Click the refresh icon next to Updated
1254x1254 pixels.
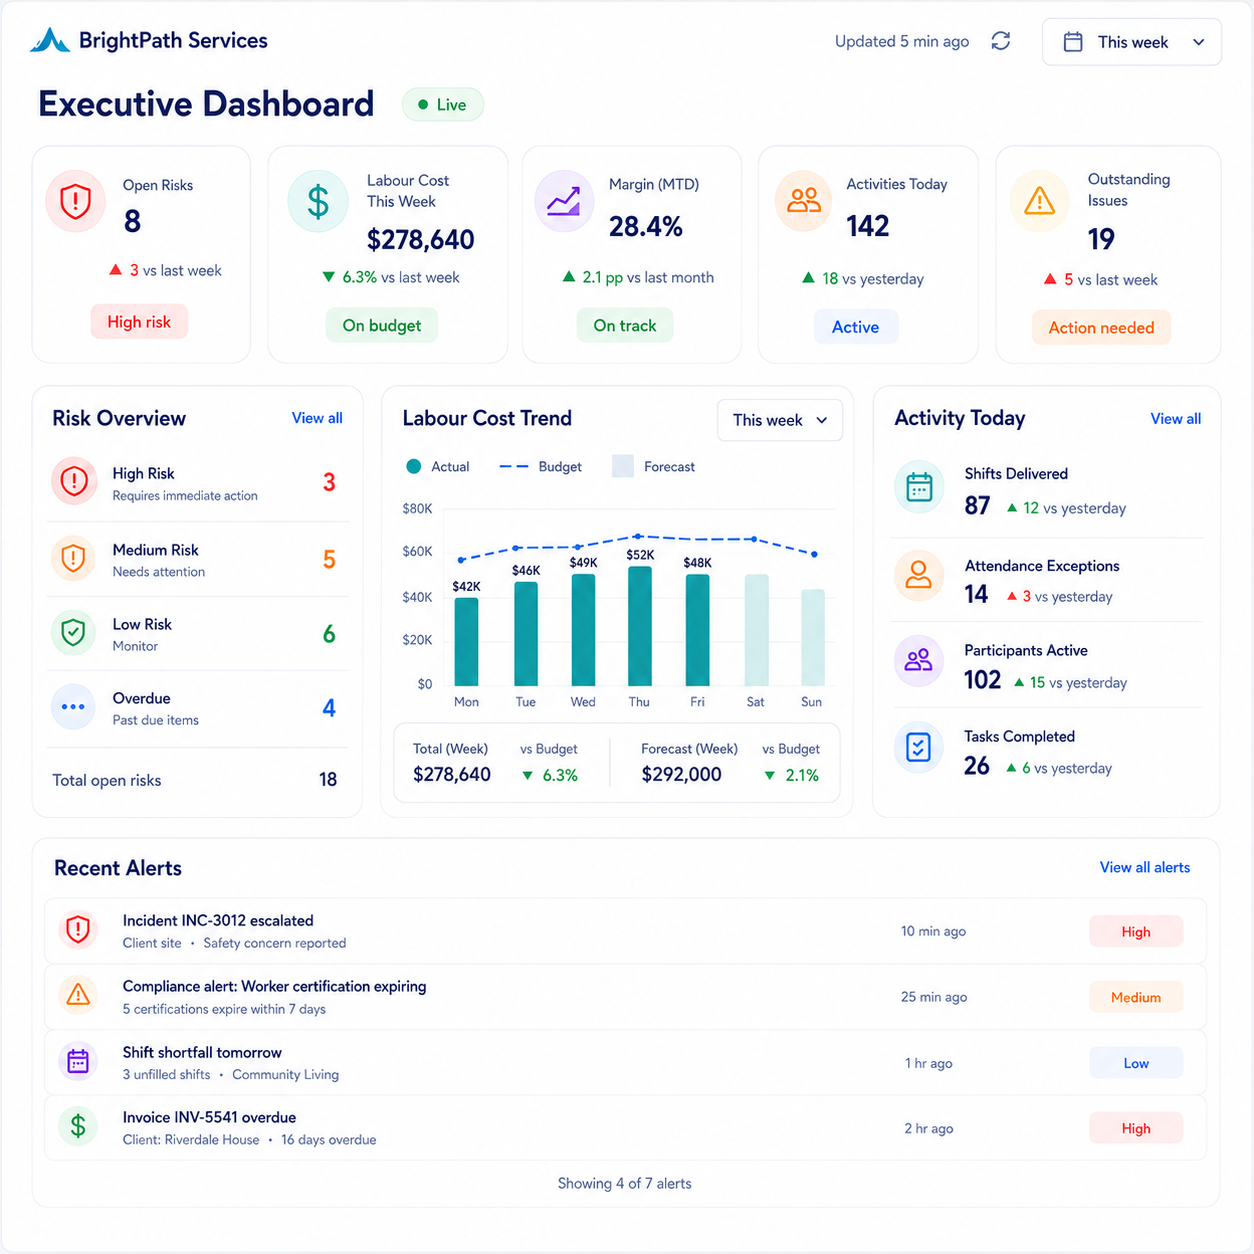click(x=1001, y=41)
